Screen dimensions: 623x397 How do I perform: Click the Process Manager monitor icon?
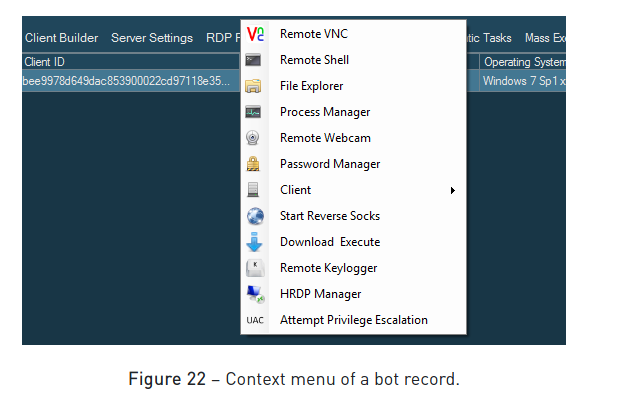pos(253,112)
